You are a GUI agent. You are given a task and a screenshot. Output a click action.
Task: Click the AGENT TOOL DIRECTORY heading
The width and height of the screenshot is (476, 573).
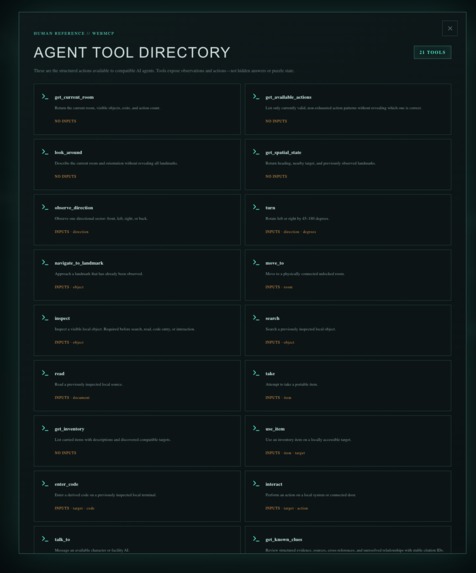(132, 53)
